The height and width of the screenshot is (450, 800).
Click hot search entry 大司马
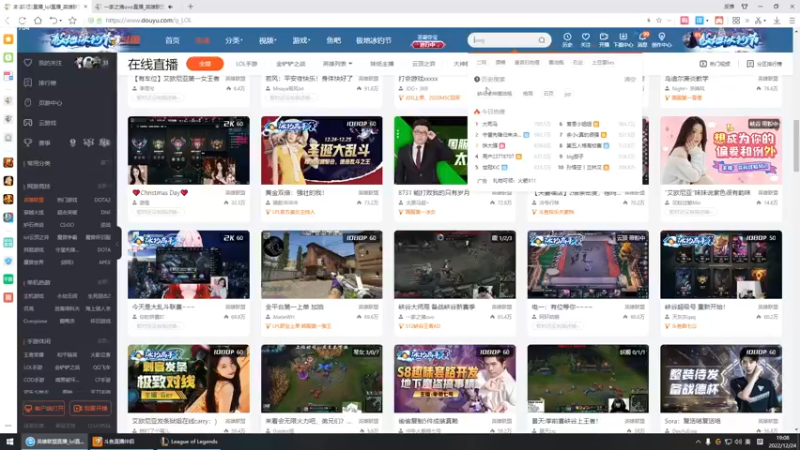pyautogui.click(x=489, y=124)
